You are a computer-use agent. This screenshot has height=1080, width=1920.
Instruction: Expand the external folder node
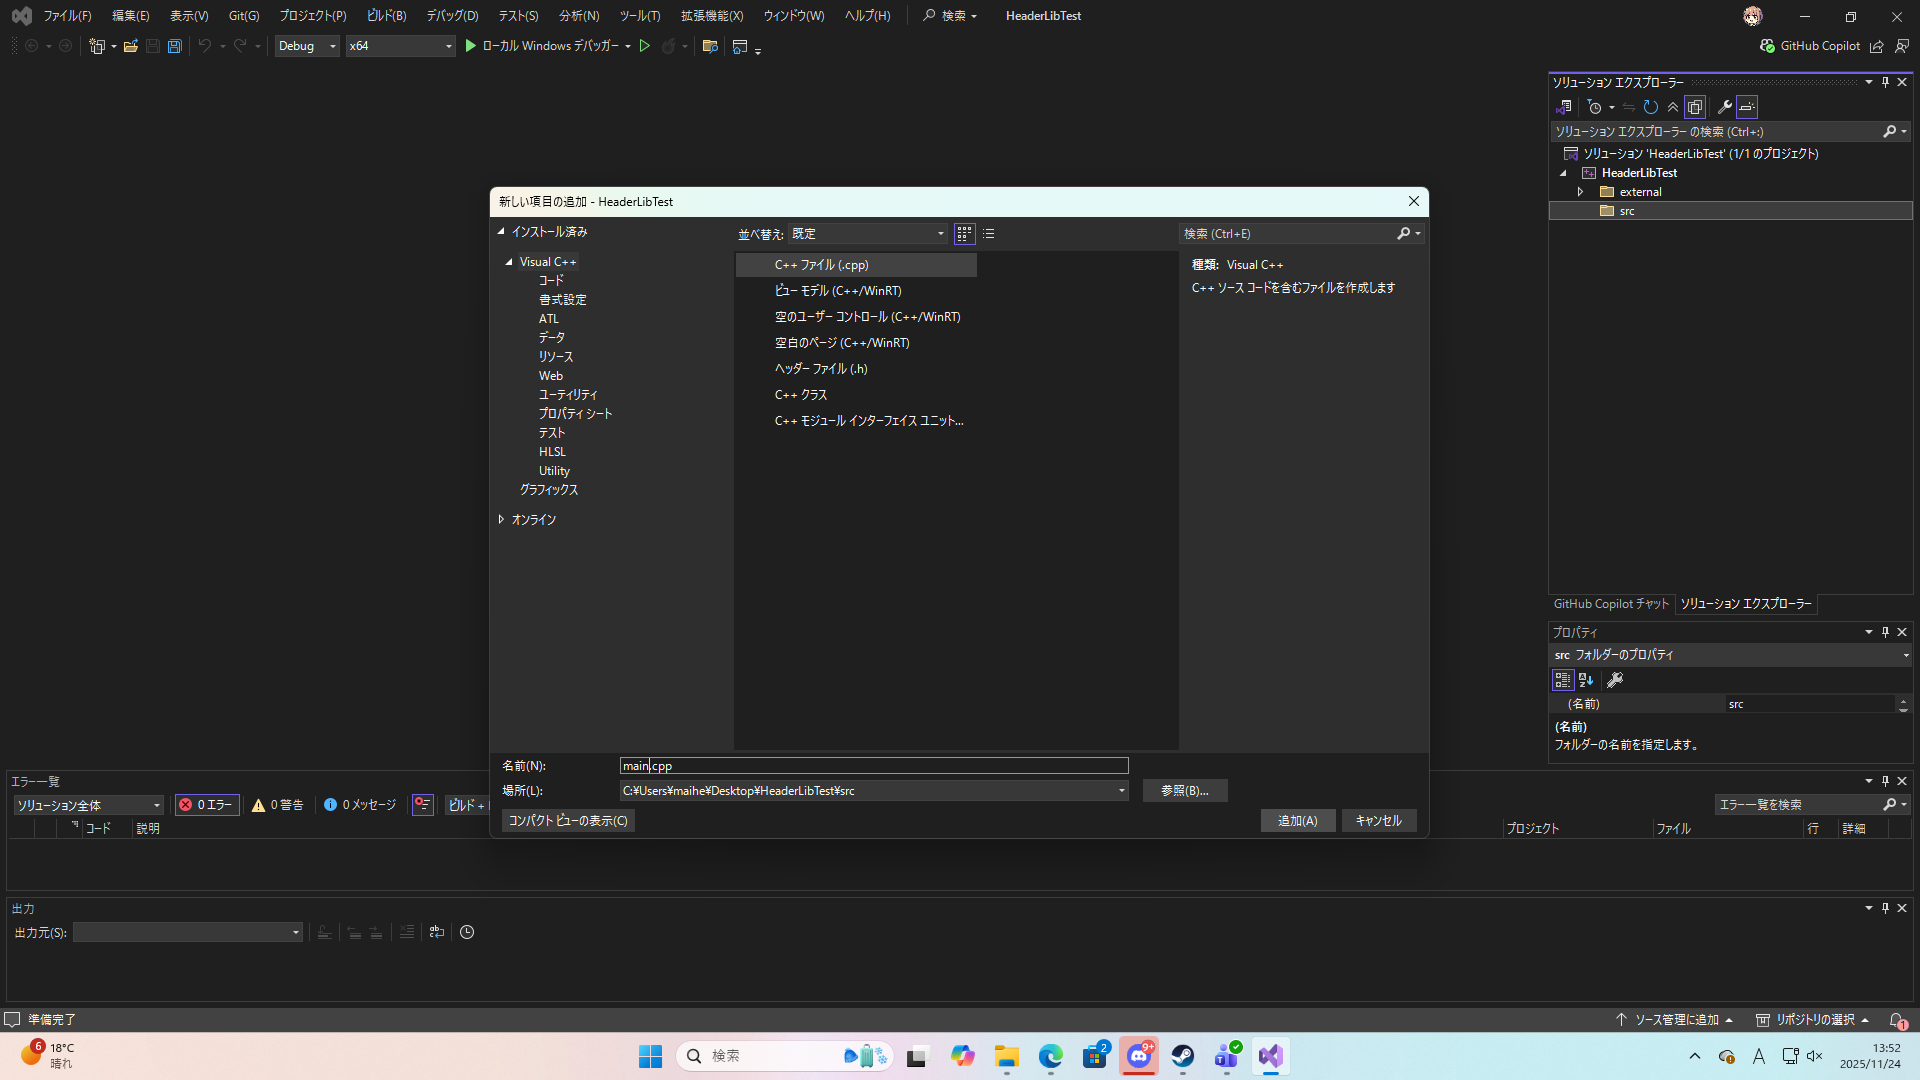click(1580, 192)
